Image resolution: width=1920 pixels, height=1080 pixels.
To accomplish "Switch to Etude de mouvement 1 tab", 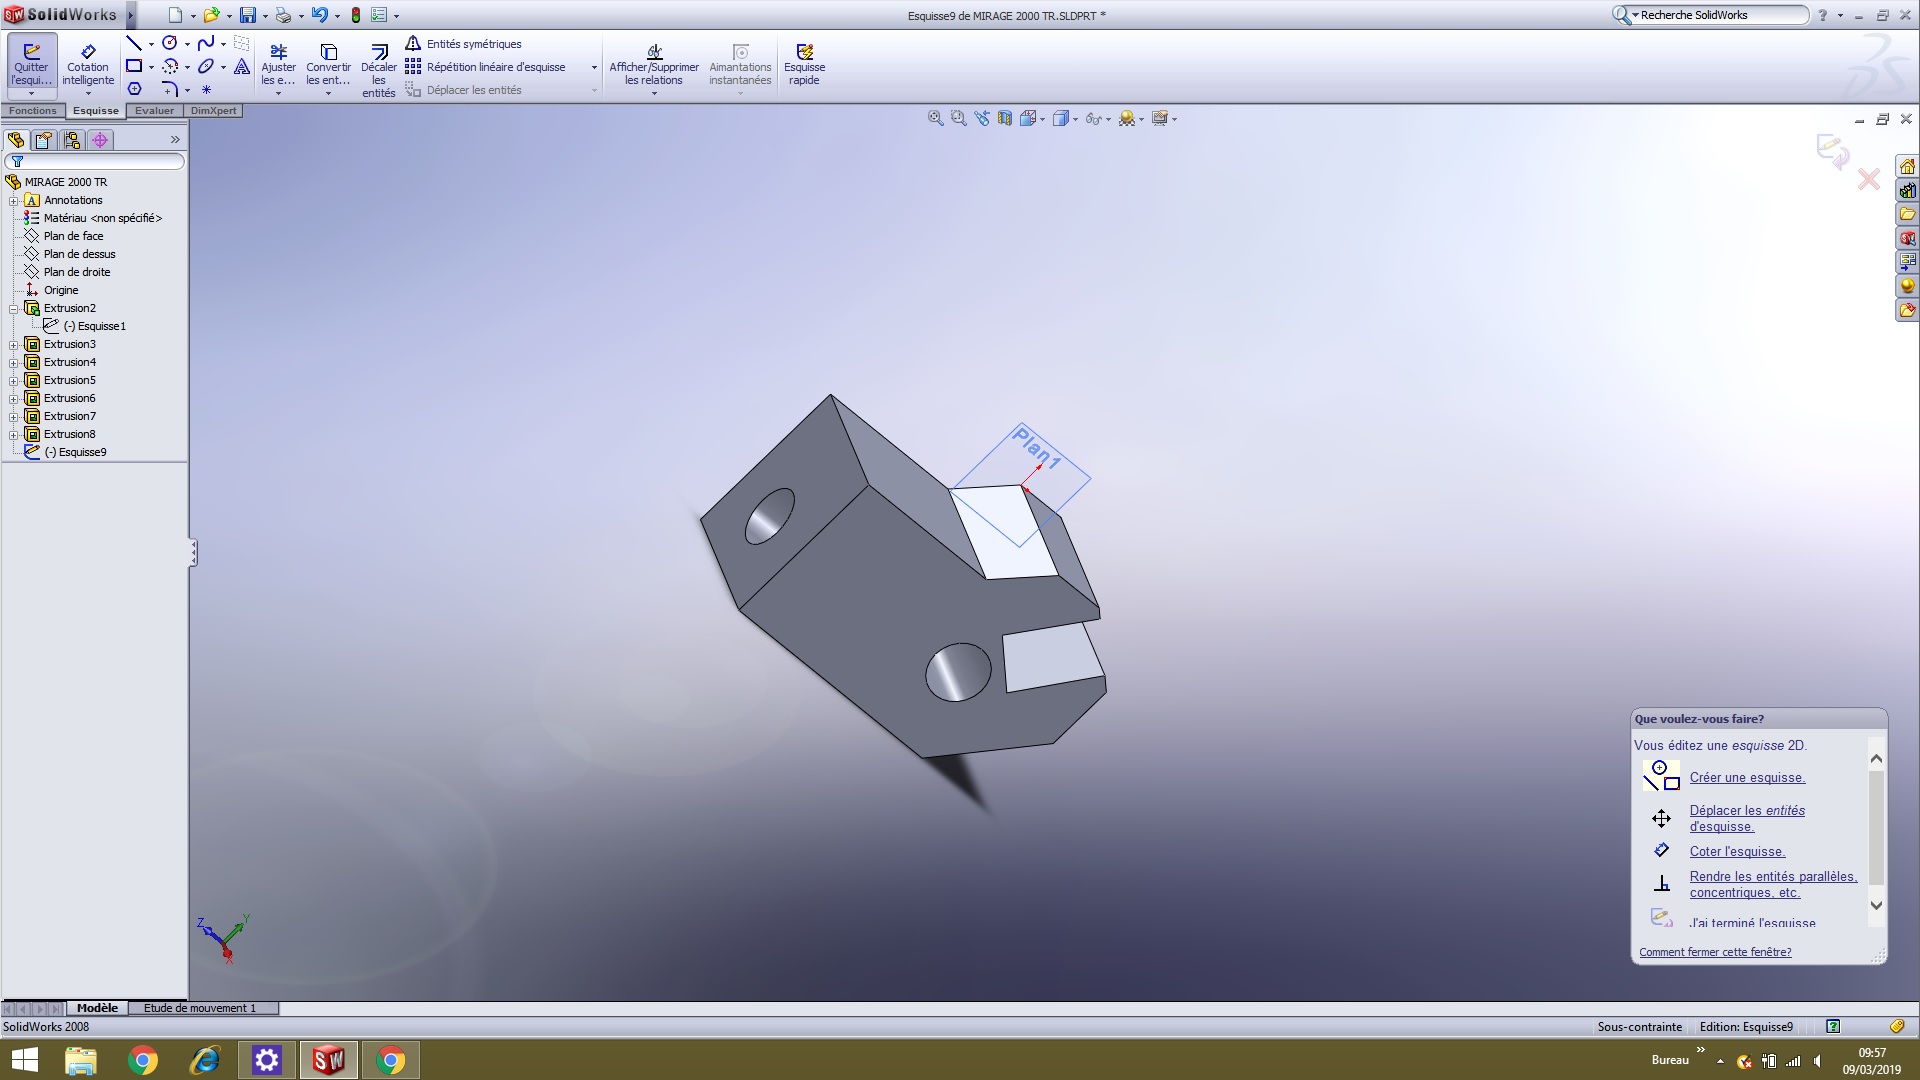I will click(x=200, y=1008).
